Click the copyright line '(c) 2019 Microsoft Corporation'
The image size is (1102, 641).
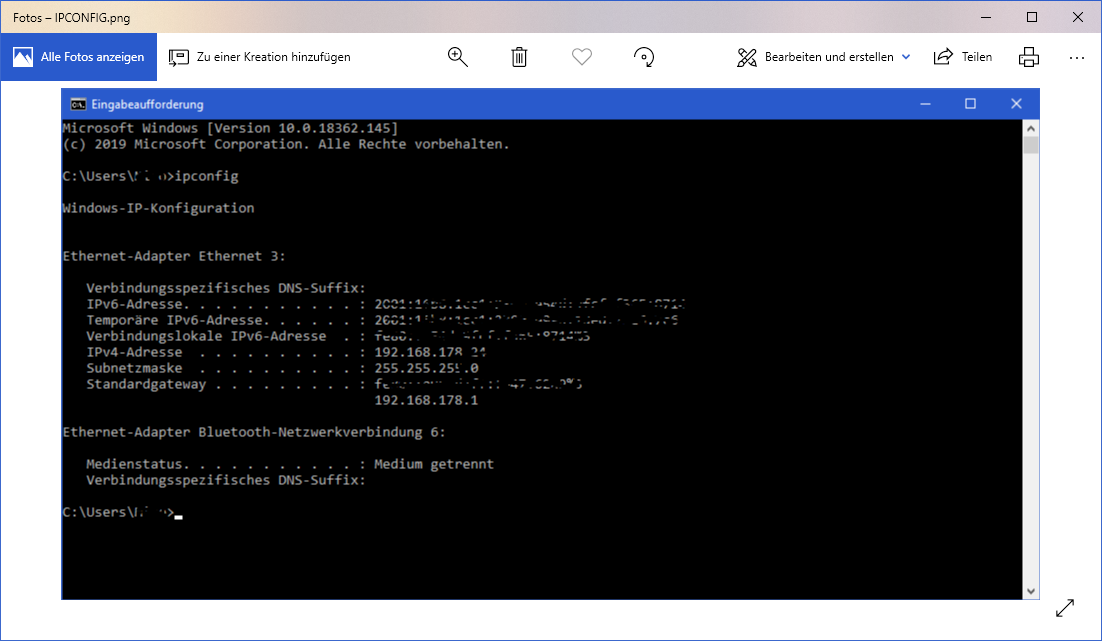pos(186,144)
